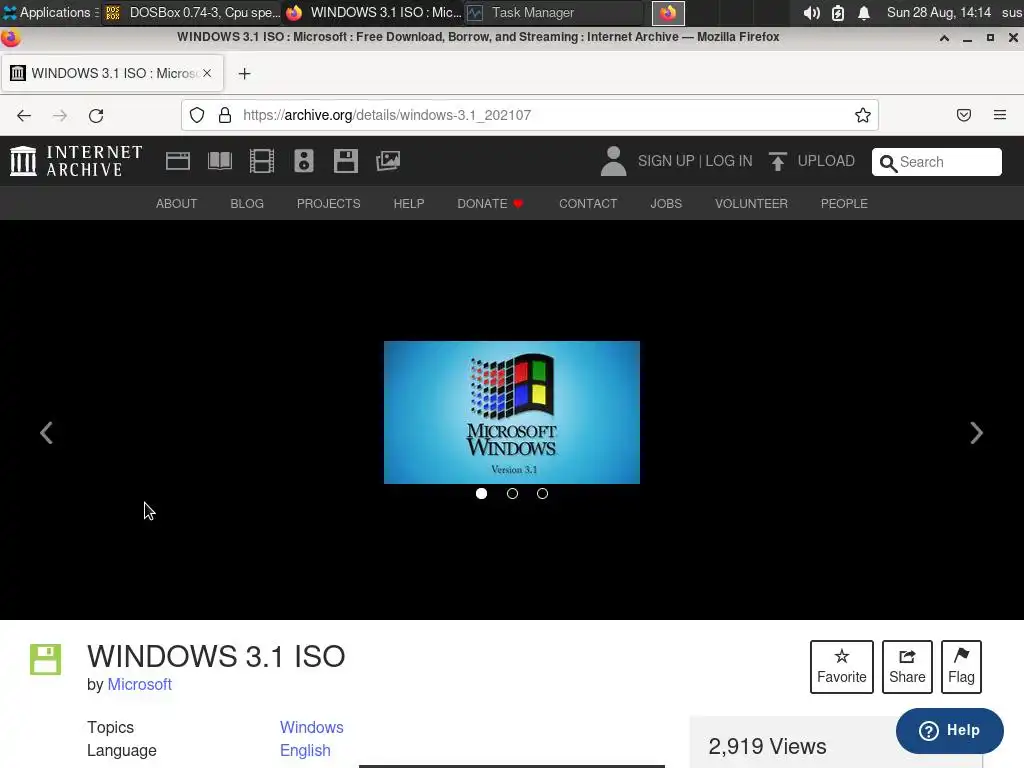Open Firefox hamburger menu
Viewport: 1024px width, 768px height.
pyautogui.click(x=999, y=116)
